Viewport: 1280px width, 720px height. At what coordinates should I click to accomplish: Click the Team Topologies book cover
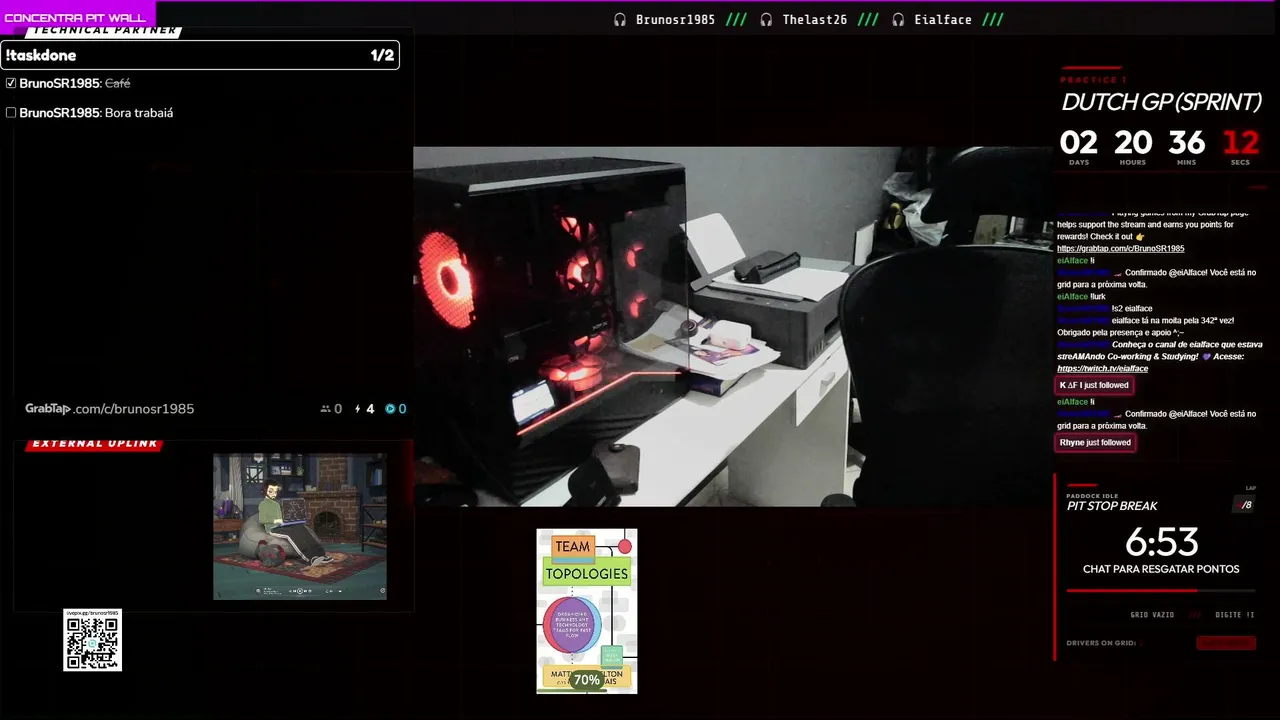point(587,611)
